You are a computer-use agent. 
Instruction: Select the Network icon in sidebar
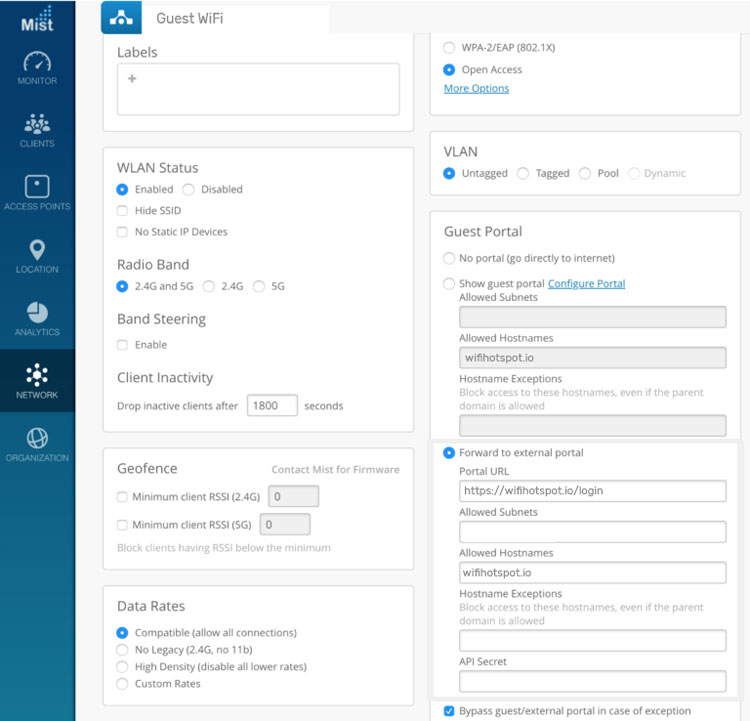click(x=37, y=376)
